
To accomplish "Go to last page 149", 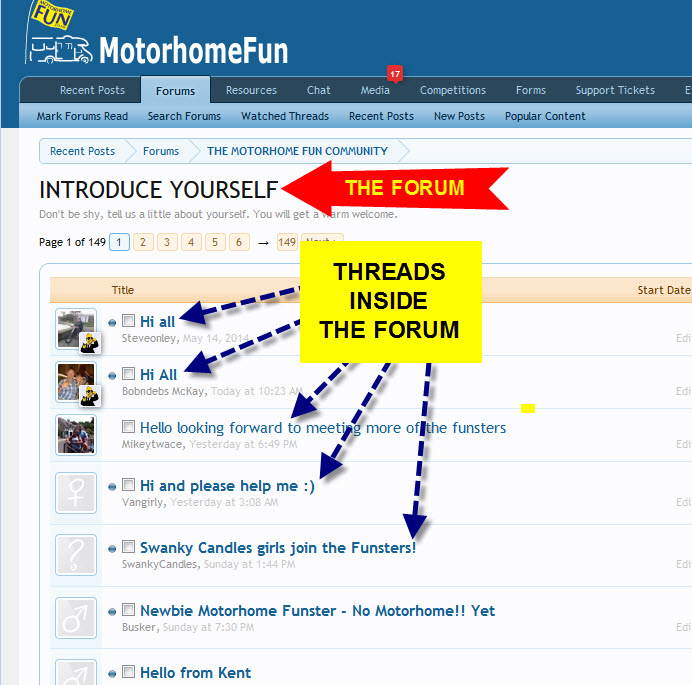I will 287,242.
